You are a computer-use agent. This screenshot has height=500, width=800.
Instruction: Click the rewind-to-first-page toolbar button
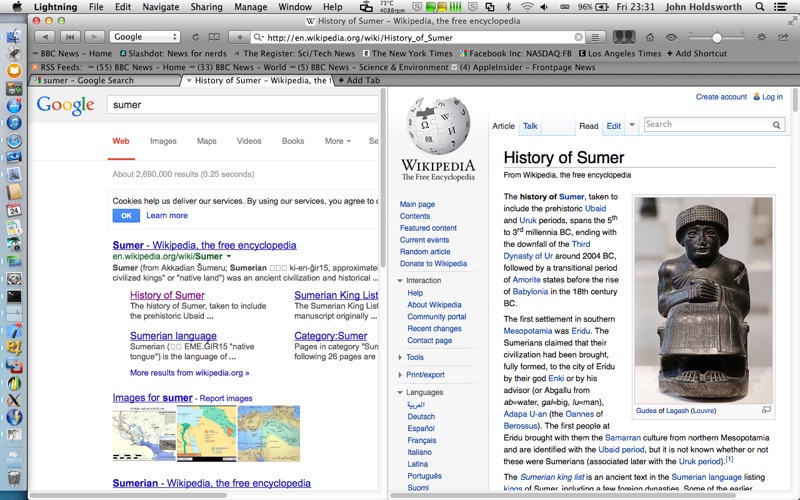pos(70,37)
